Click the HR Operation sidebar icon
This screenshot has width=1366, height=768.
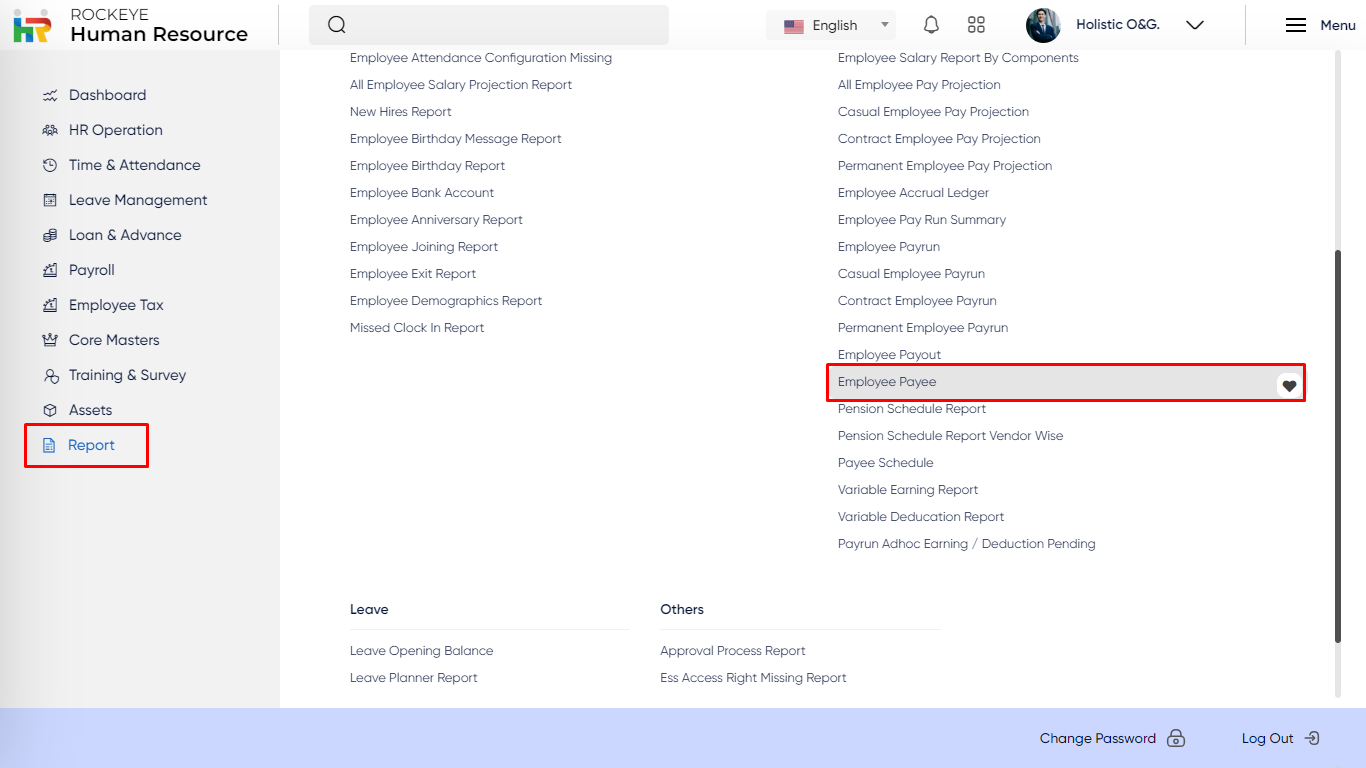[x=50, y=130]
